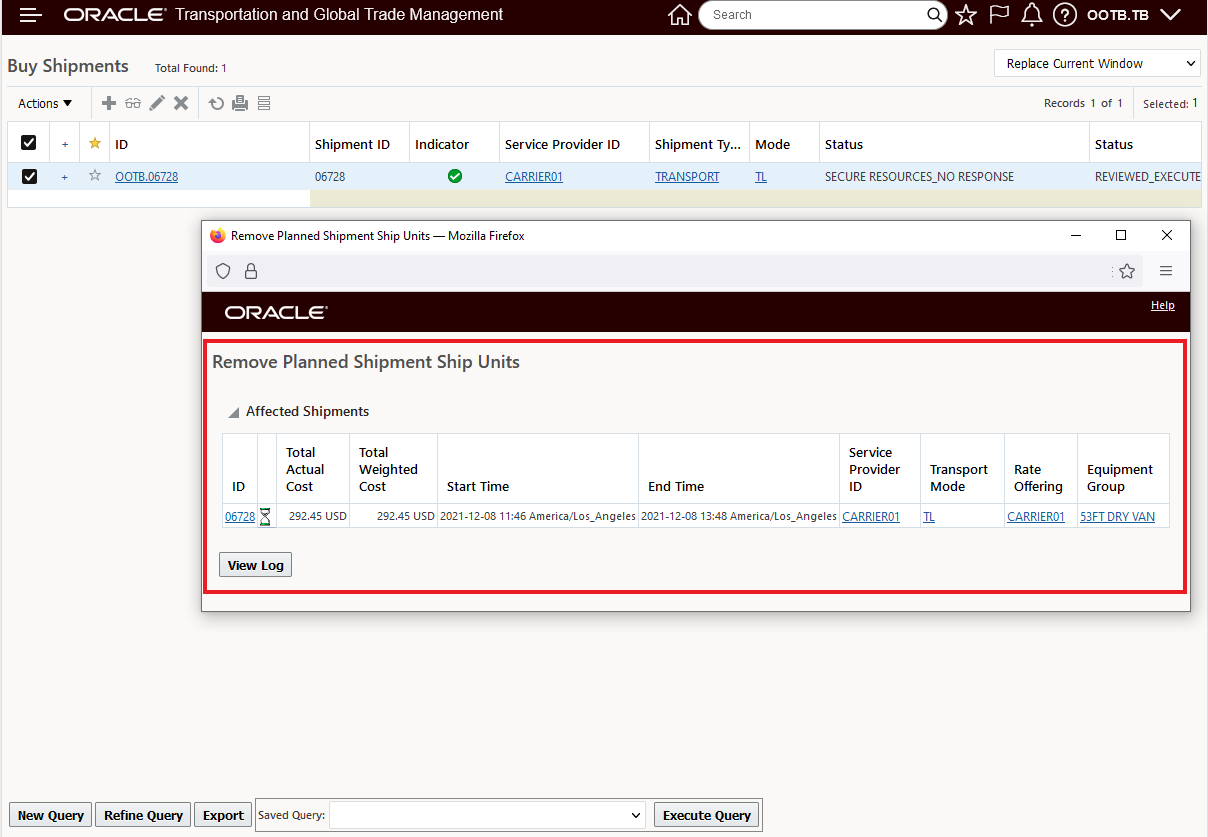Sort by Mode column header
Viewport: 1208px width, 837px height.
[772, 144]
